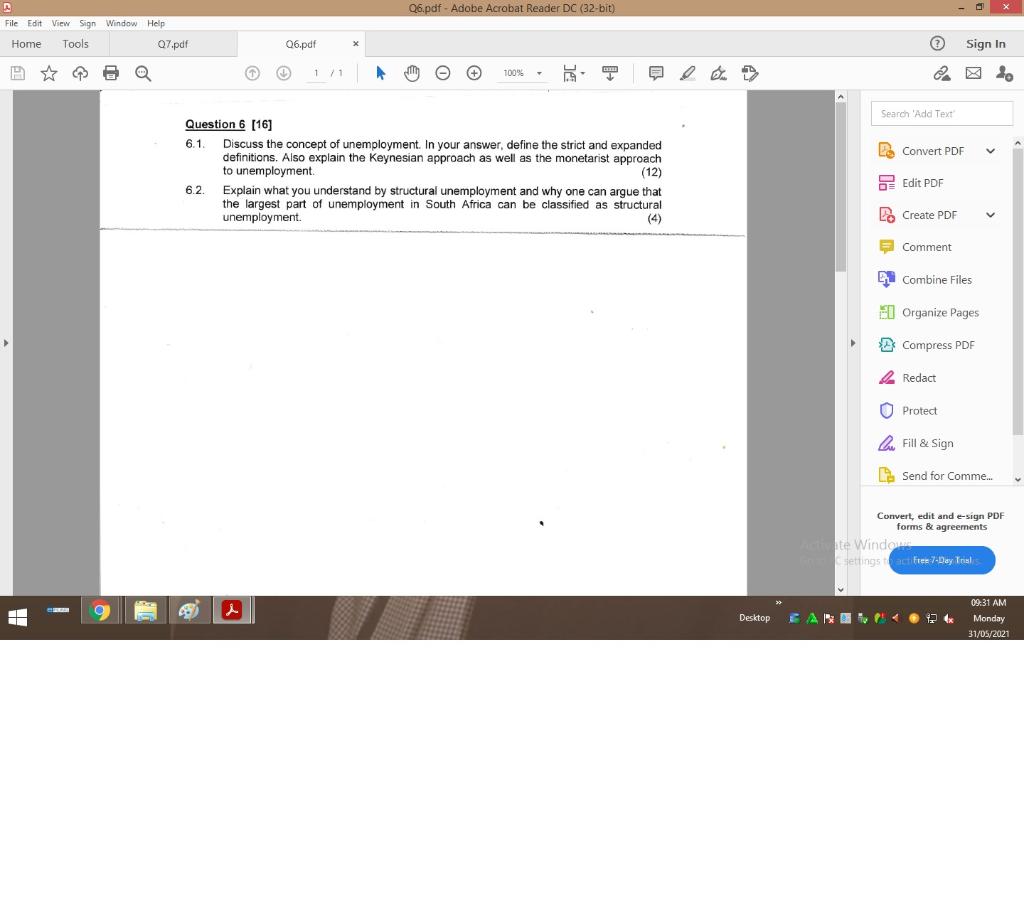This screenshot has height=910, width=1024.
Task: Open the Fill & Sign tool
Action: (x=928, y=443)
